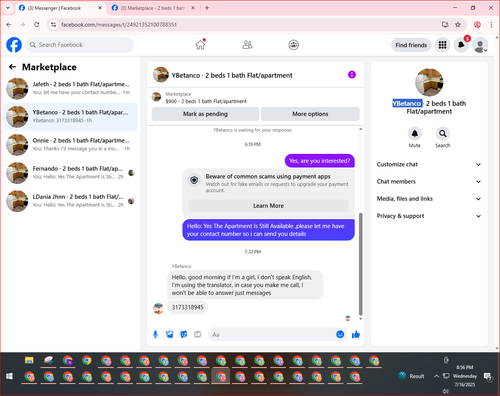Click Learn More on scam warning
Viewport: 500px width, 396px height.
pos(268,206)
